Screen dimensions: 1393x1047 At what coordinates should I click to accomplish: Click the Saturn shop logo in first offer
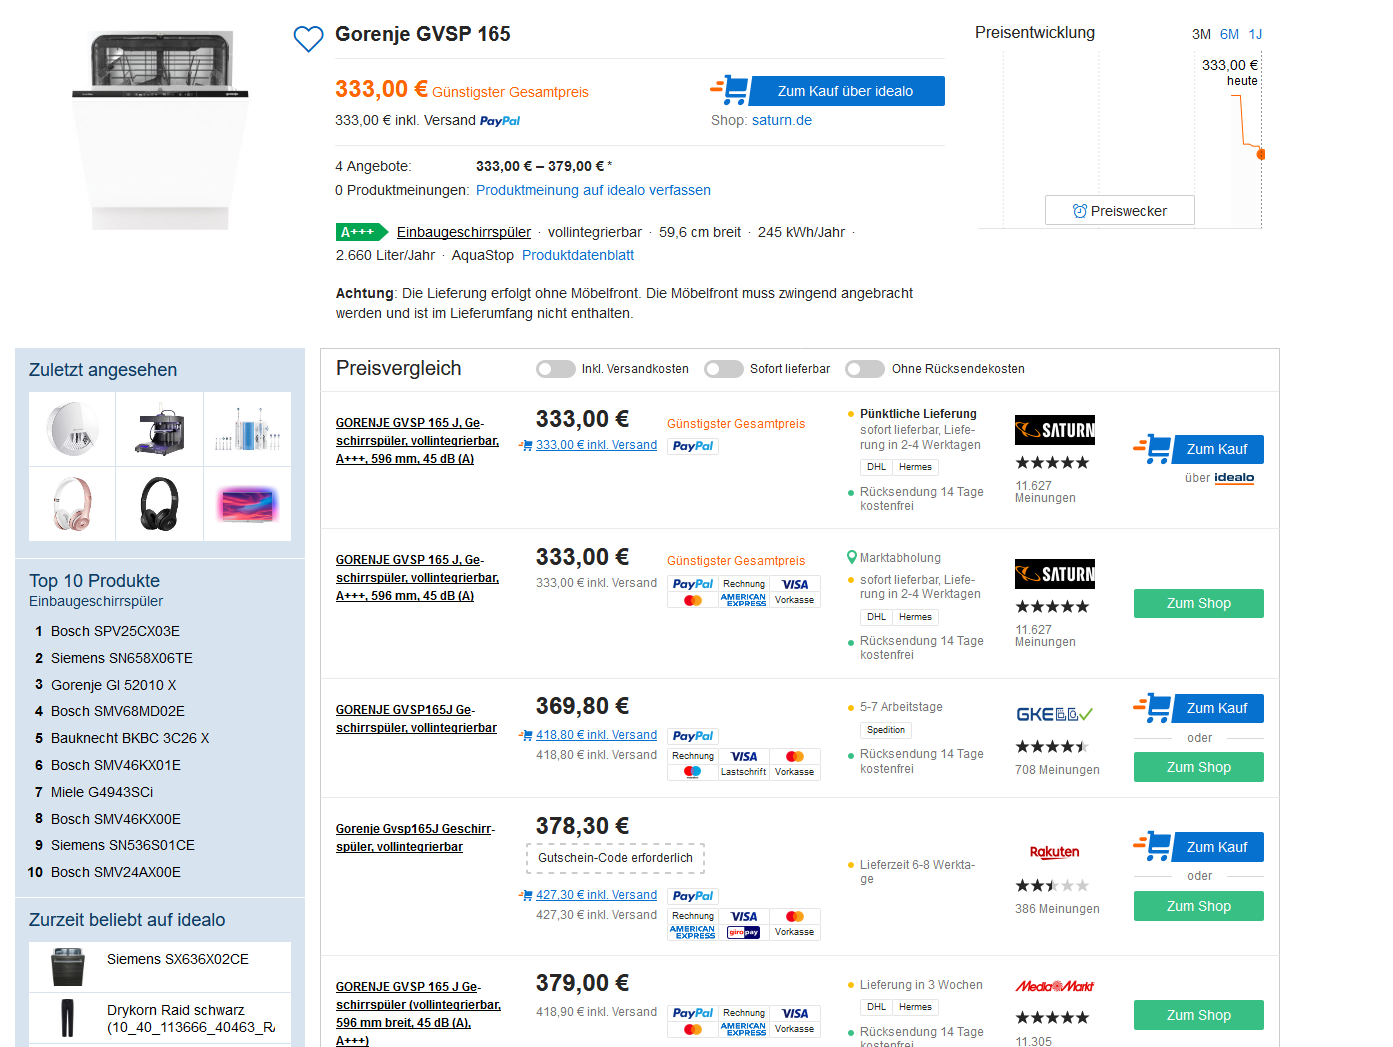(1054, 430)
